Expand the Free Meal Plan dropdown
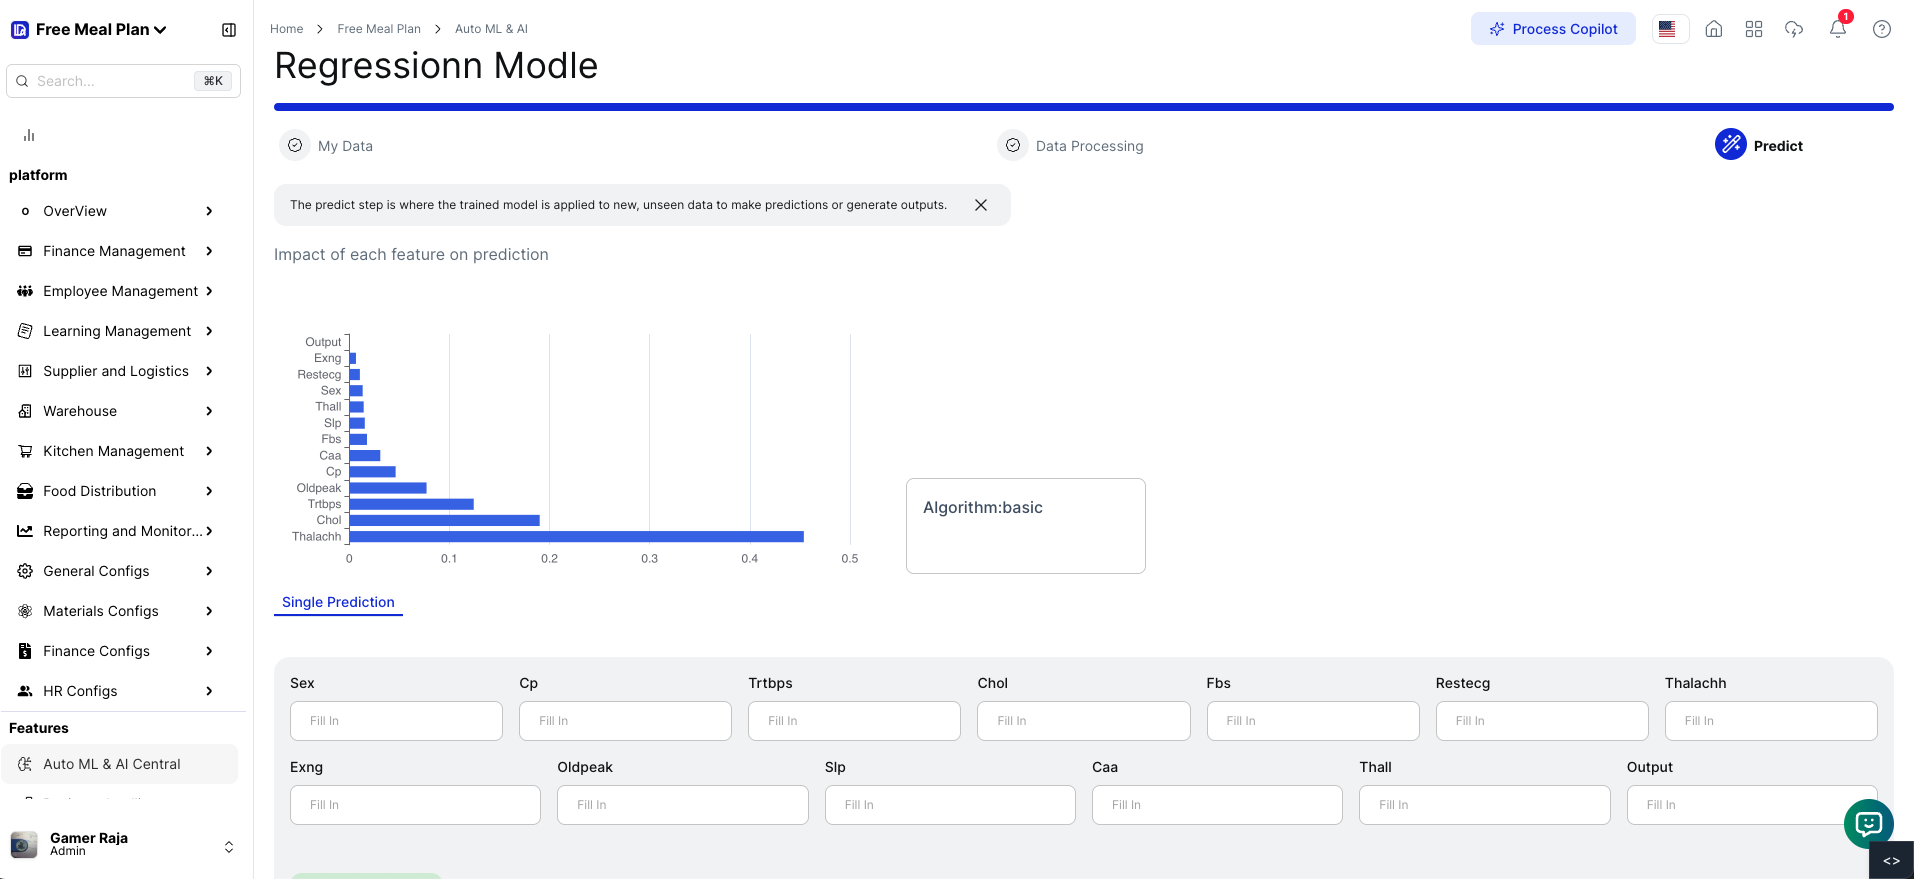Screen dimensions: 1914x879 coord(100,30)
